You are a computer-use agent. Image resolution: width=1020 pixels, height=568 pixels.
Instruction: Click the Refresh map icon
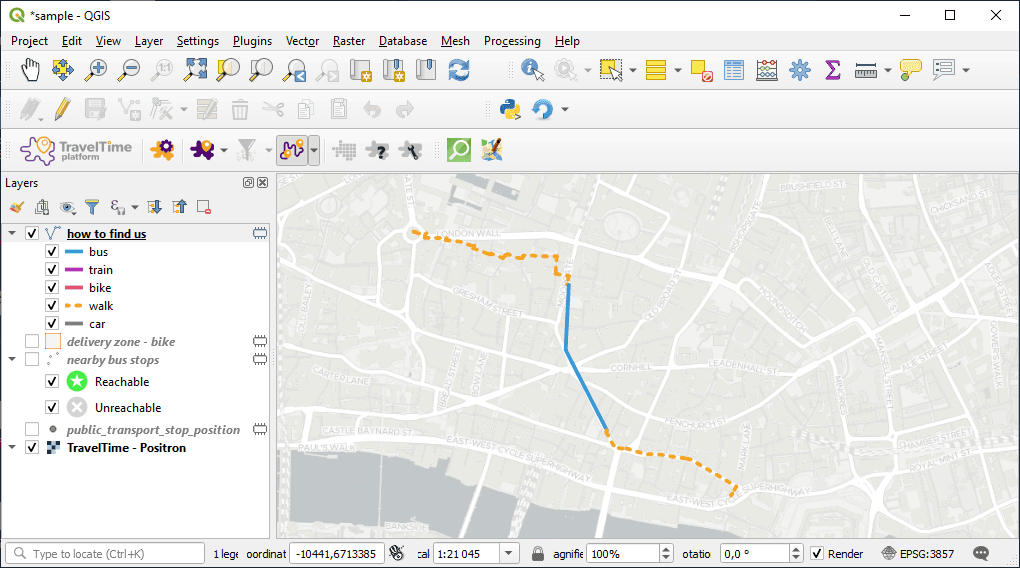[459, 70]
